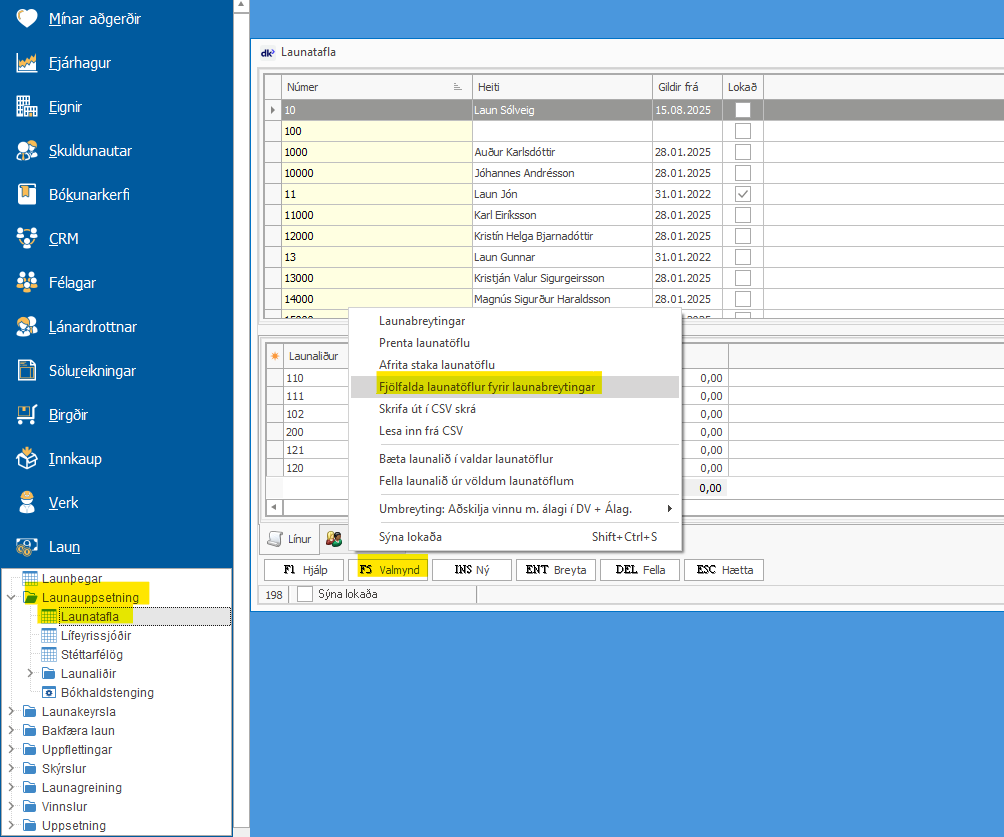Open the Línur tab
1004x837 pixels.
pos(290,539)
